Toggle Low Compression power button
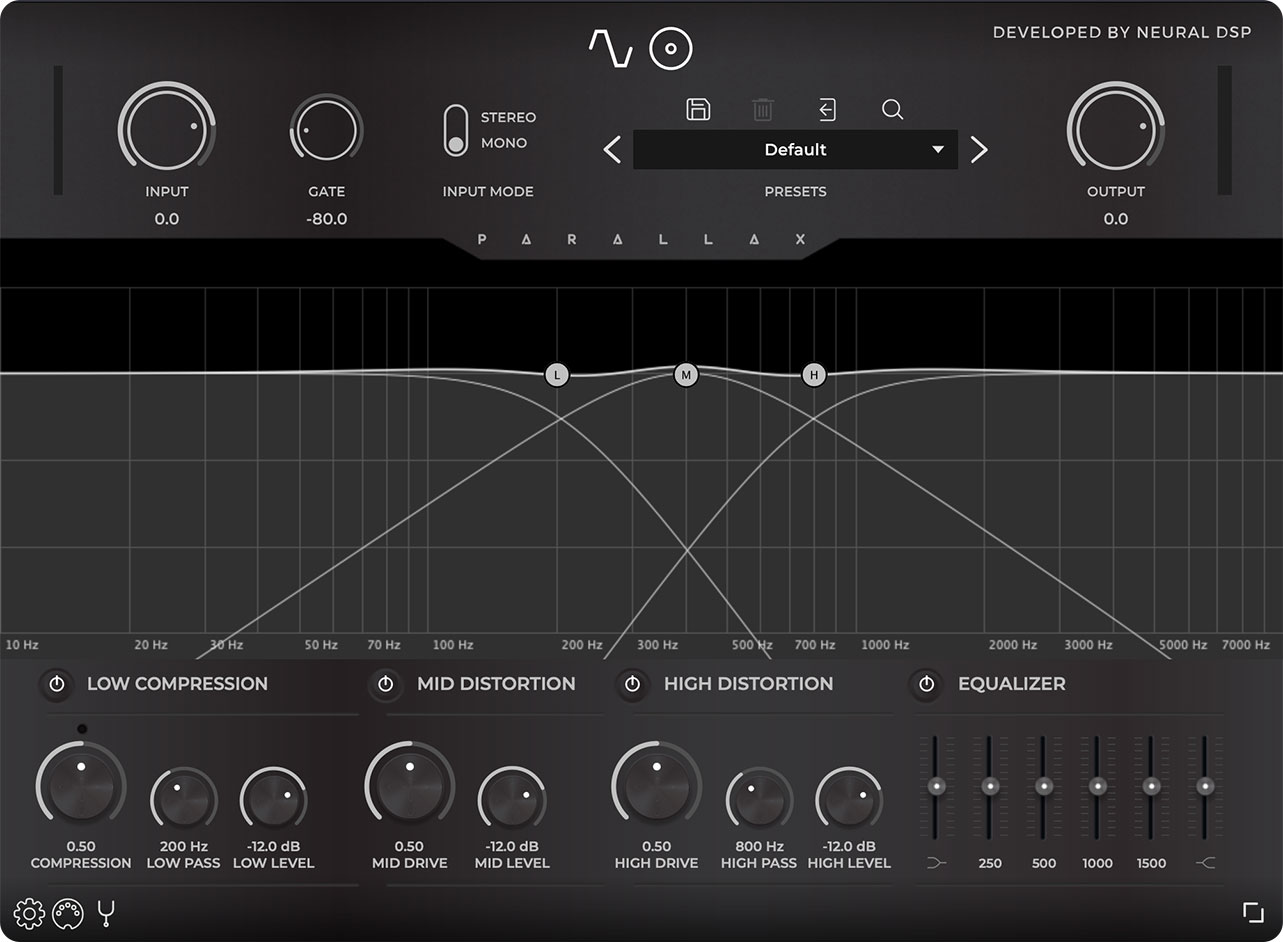 57,684
